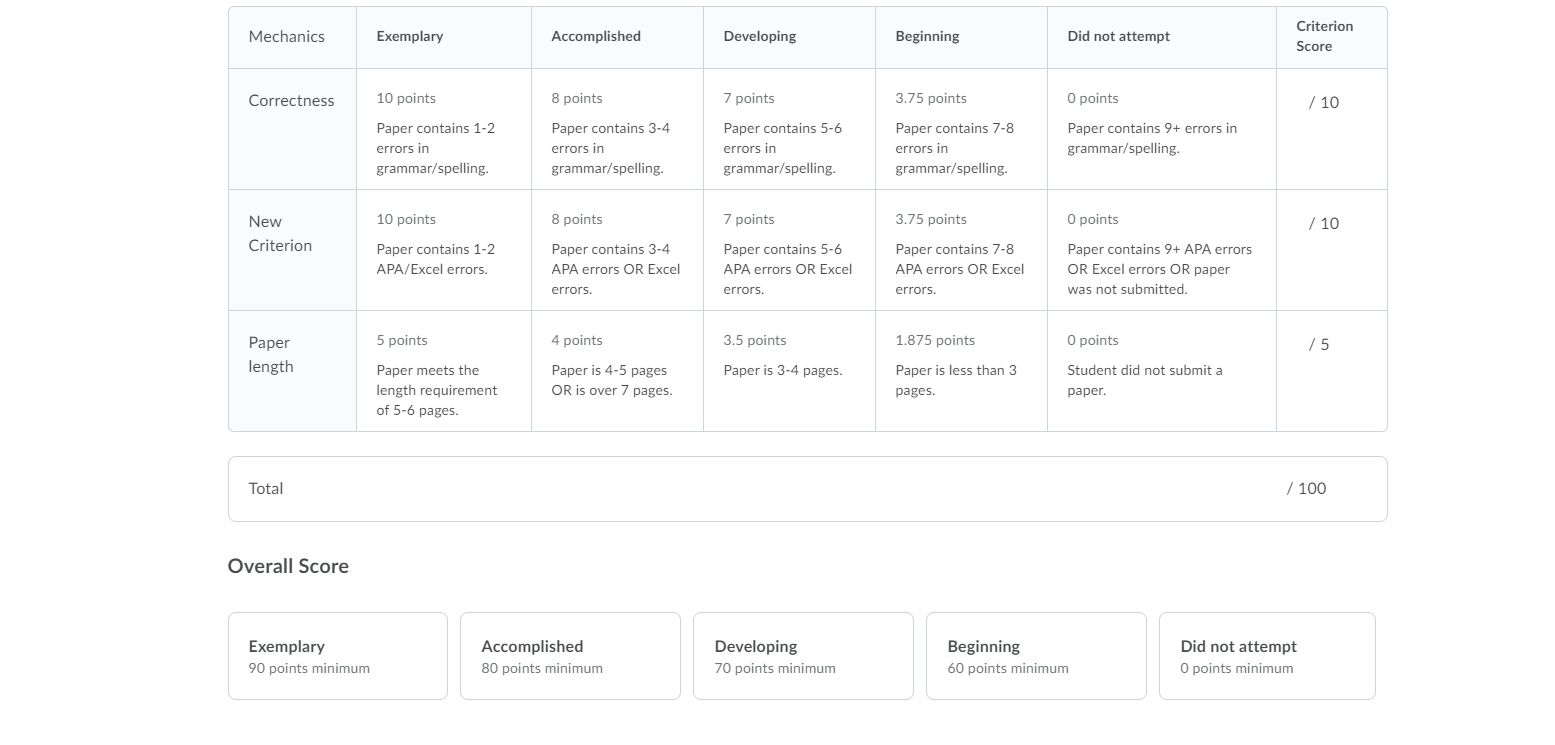Select Beginning level for New Criterion

coord(961,250)
